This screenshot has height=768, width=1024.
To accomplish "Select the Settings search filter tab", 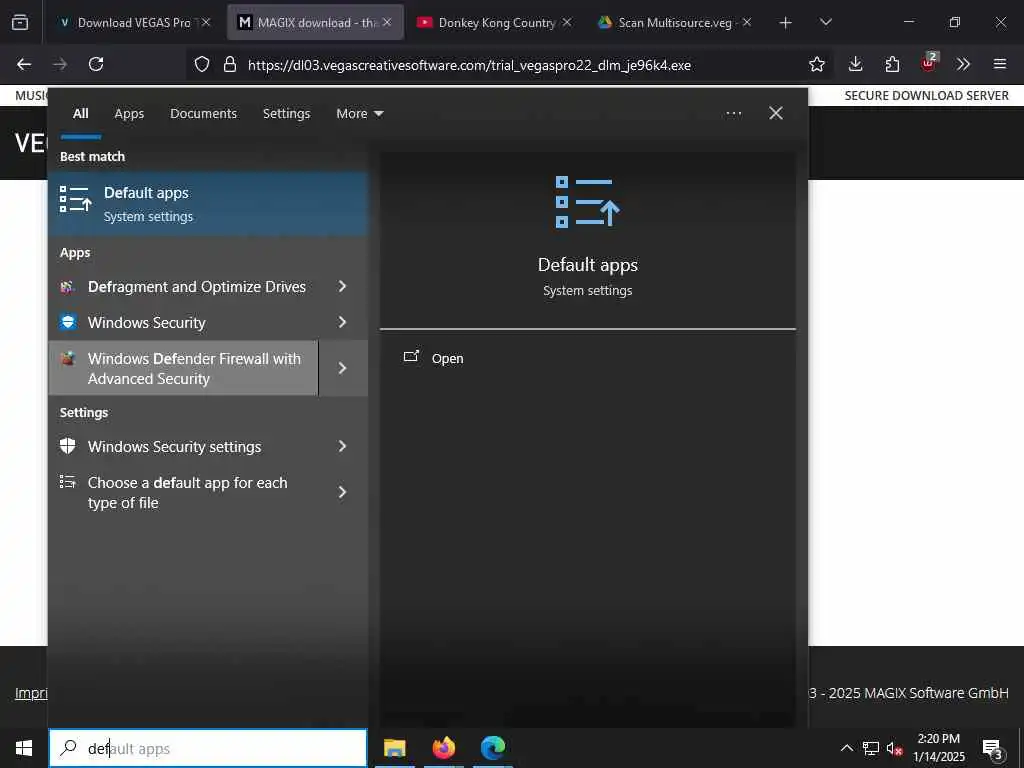I will tap(286, 114).
